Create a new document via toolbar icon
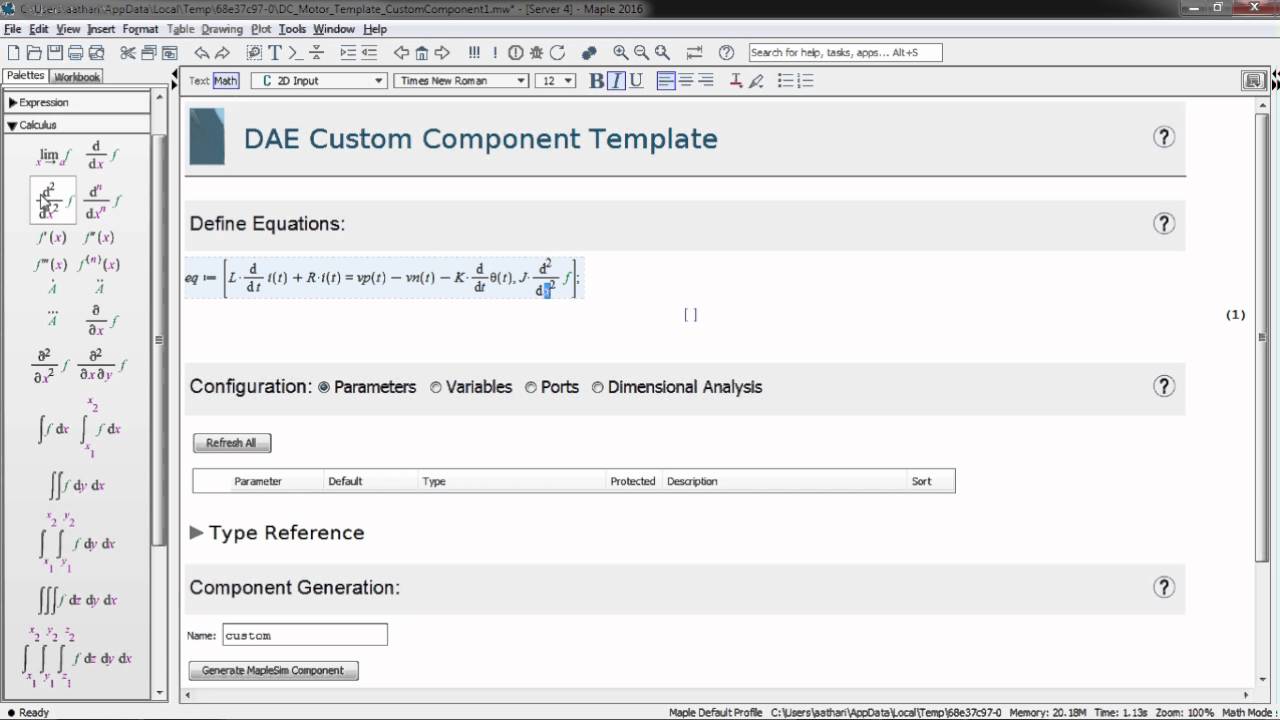The image size is (1280, 720). [13, 53]
